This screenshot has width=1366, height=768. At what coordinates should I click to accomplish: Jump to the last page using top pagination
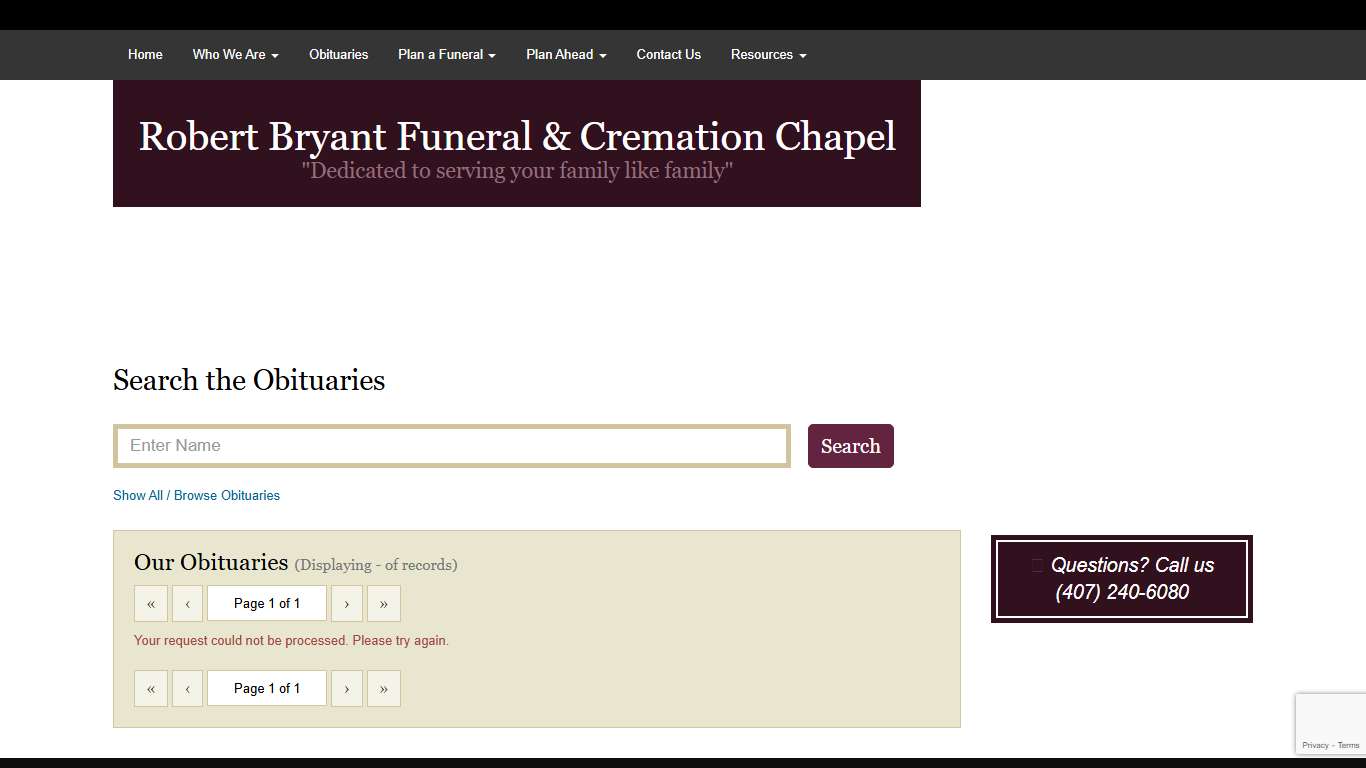pyautogui.click(x=383, y=603)
